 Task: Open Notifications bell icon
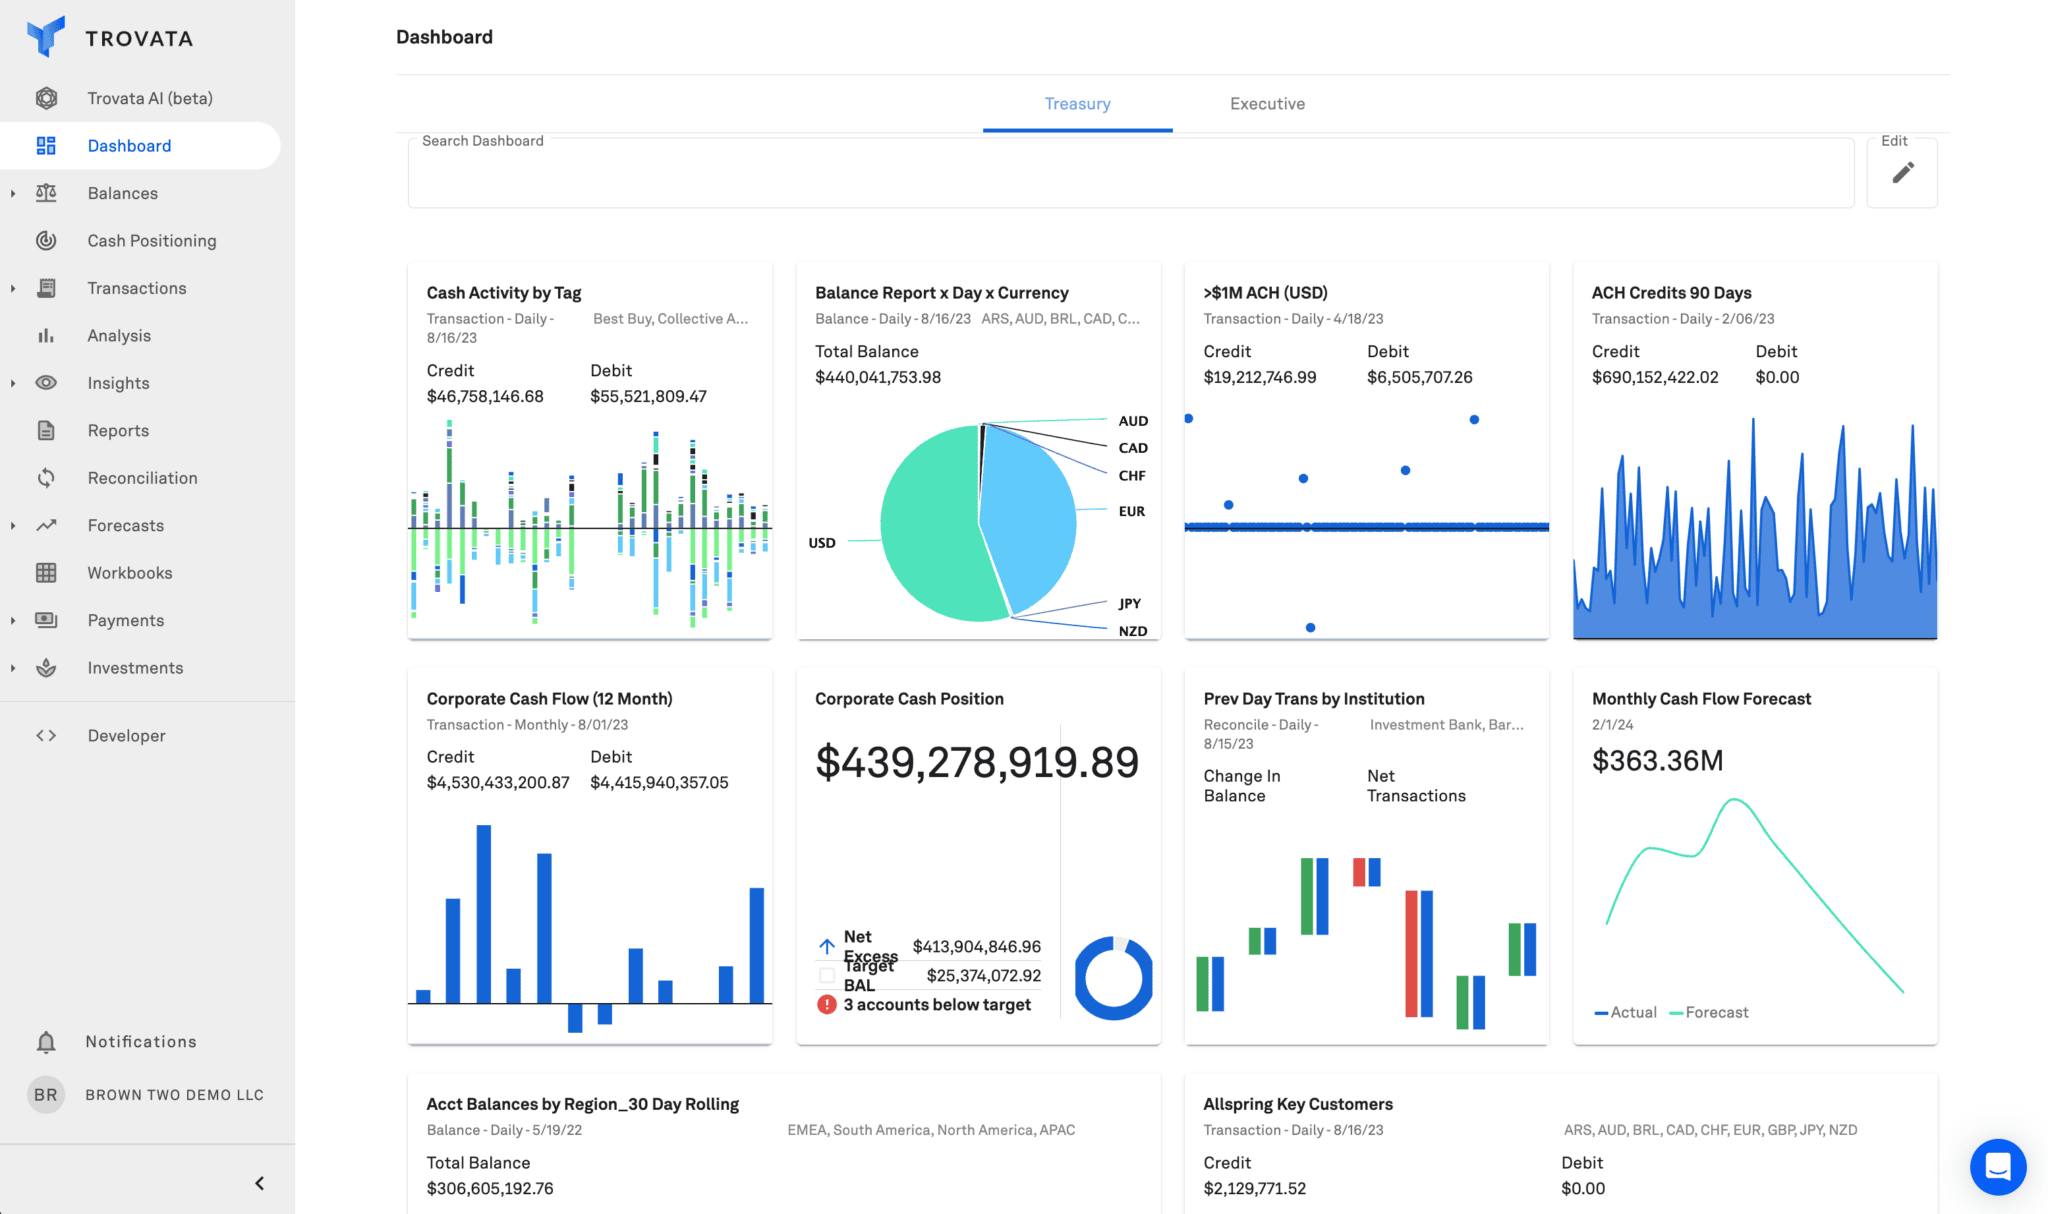(x=46, y=1042)
